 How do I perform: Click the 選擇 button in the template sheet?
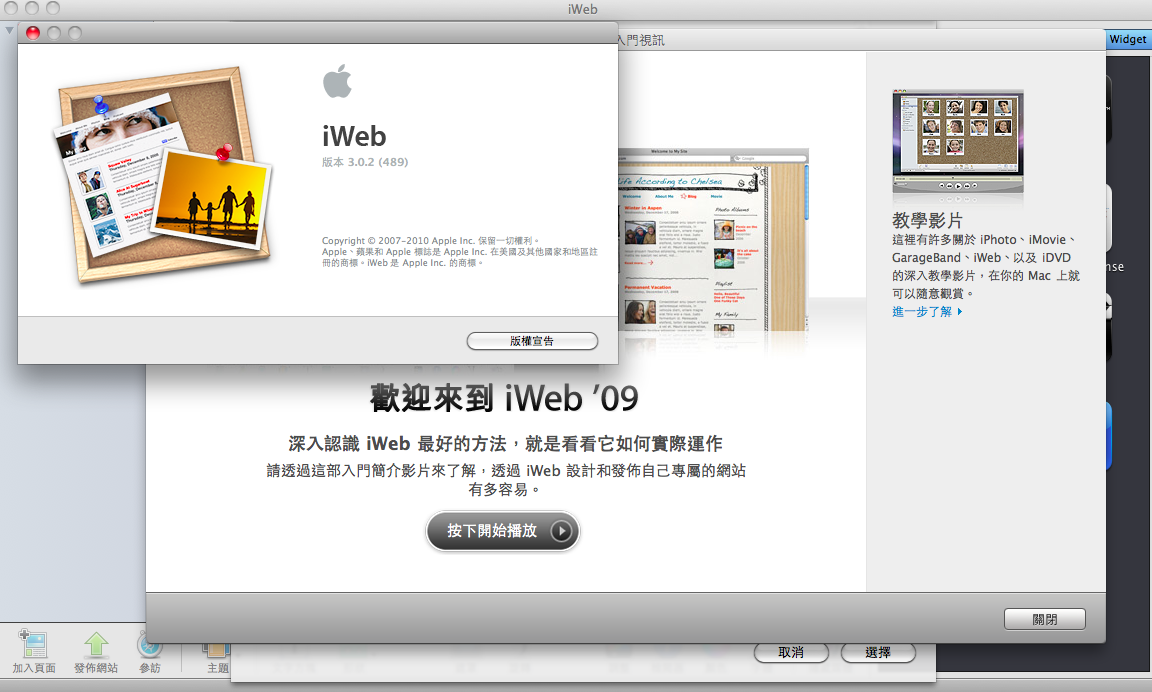[878, 652]
